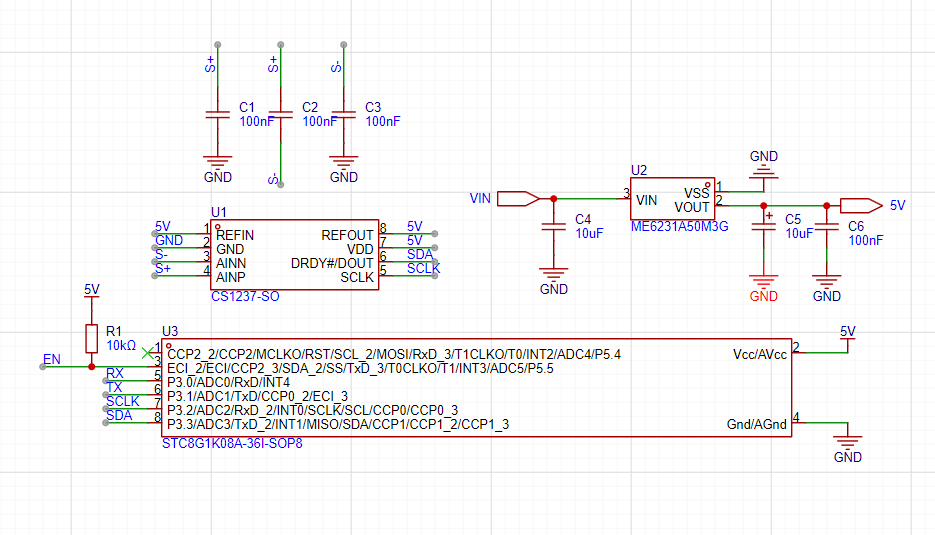Select C2 100nF value text

(x=320, y=122)
